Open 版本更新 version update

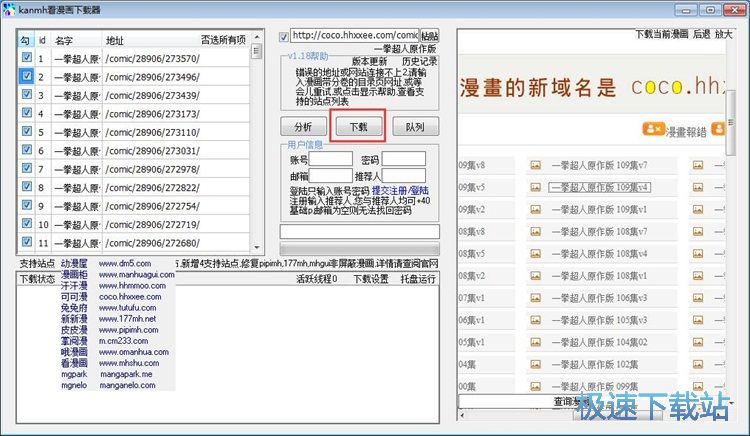coord(369,61)
